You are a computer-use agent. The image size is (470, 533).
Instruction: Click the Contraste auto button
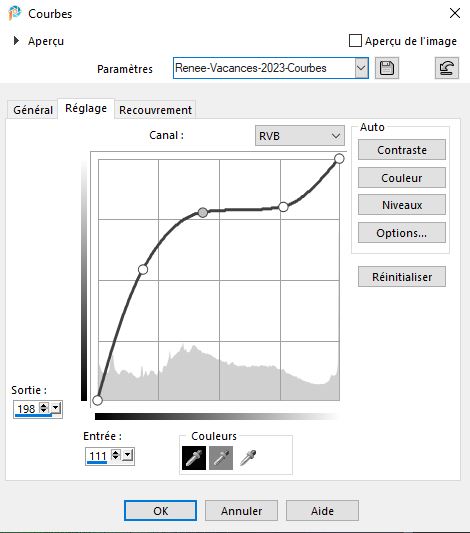point(402,150)
